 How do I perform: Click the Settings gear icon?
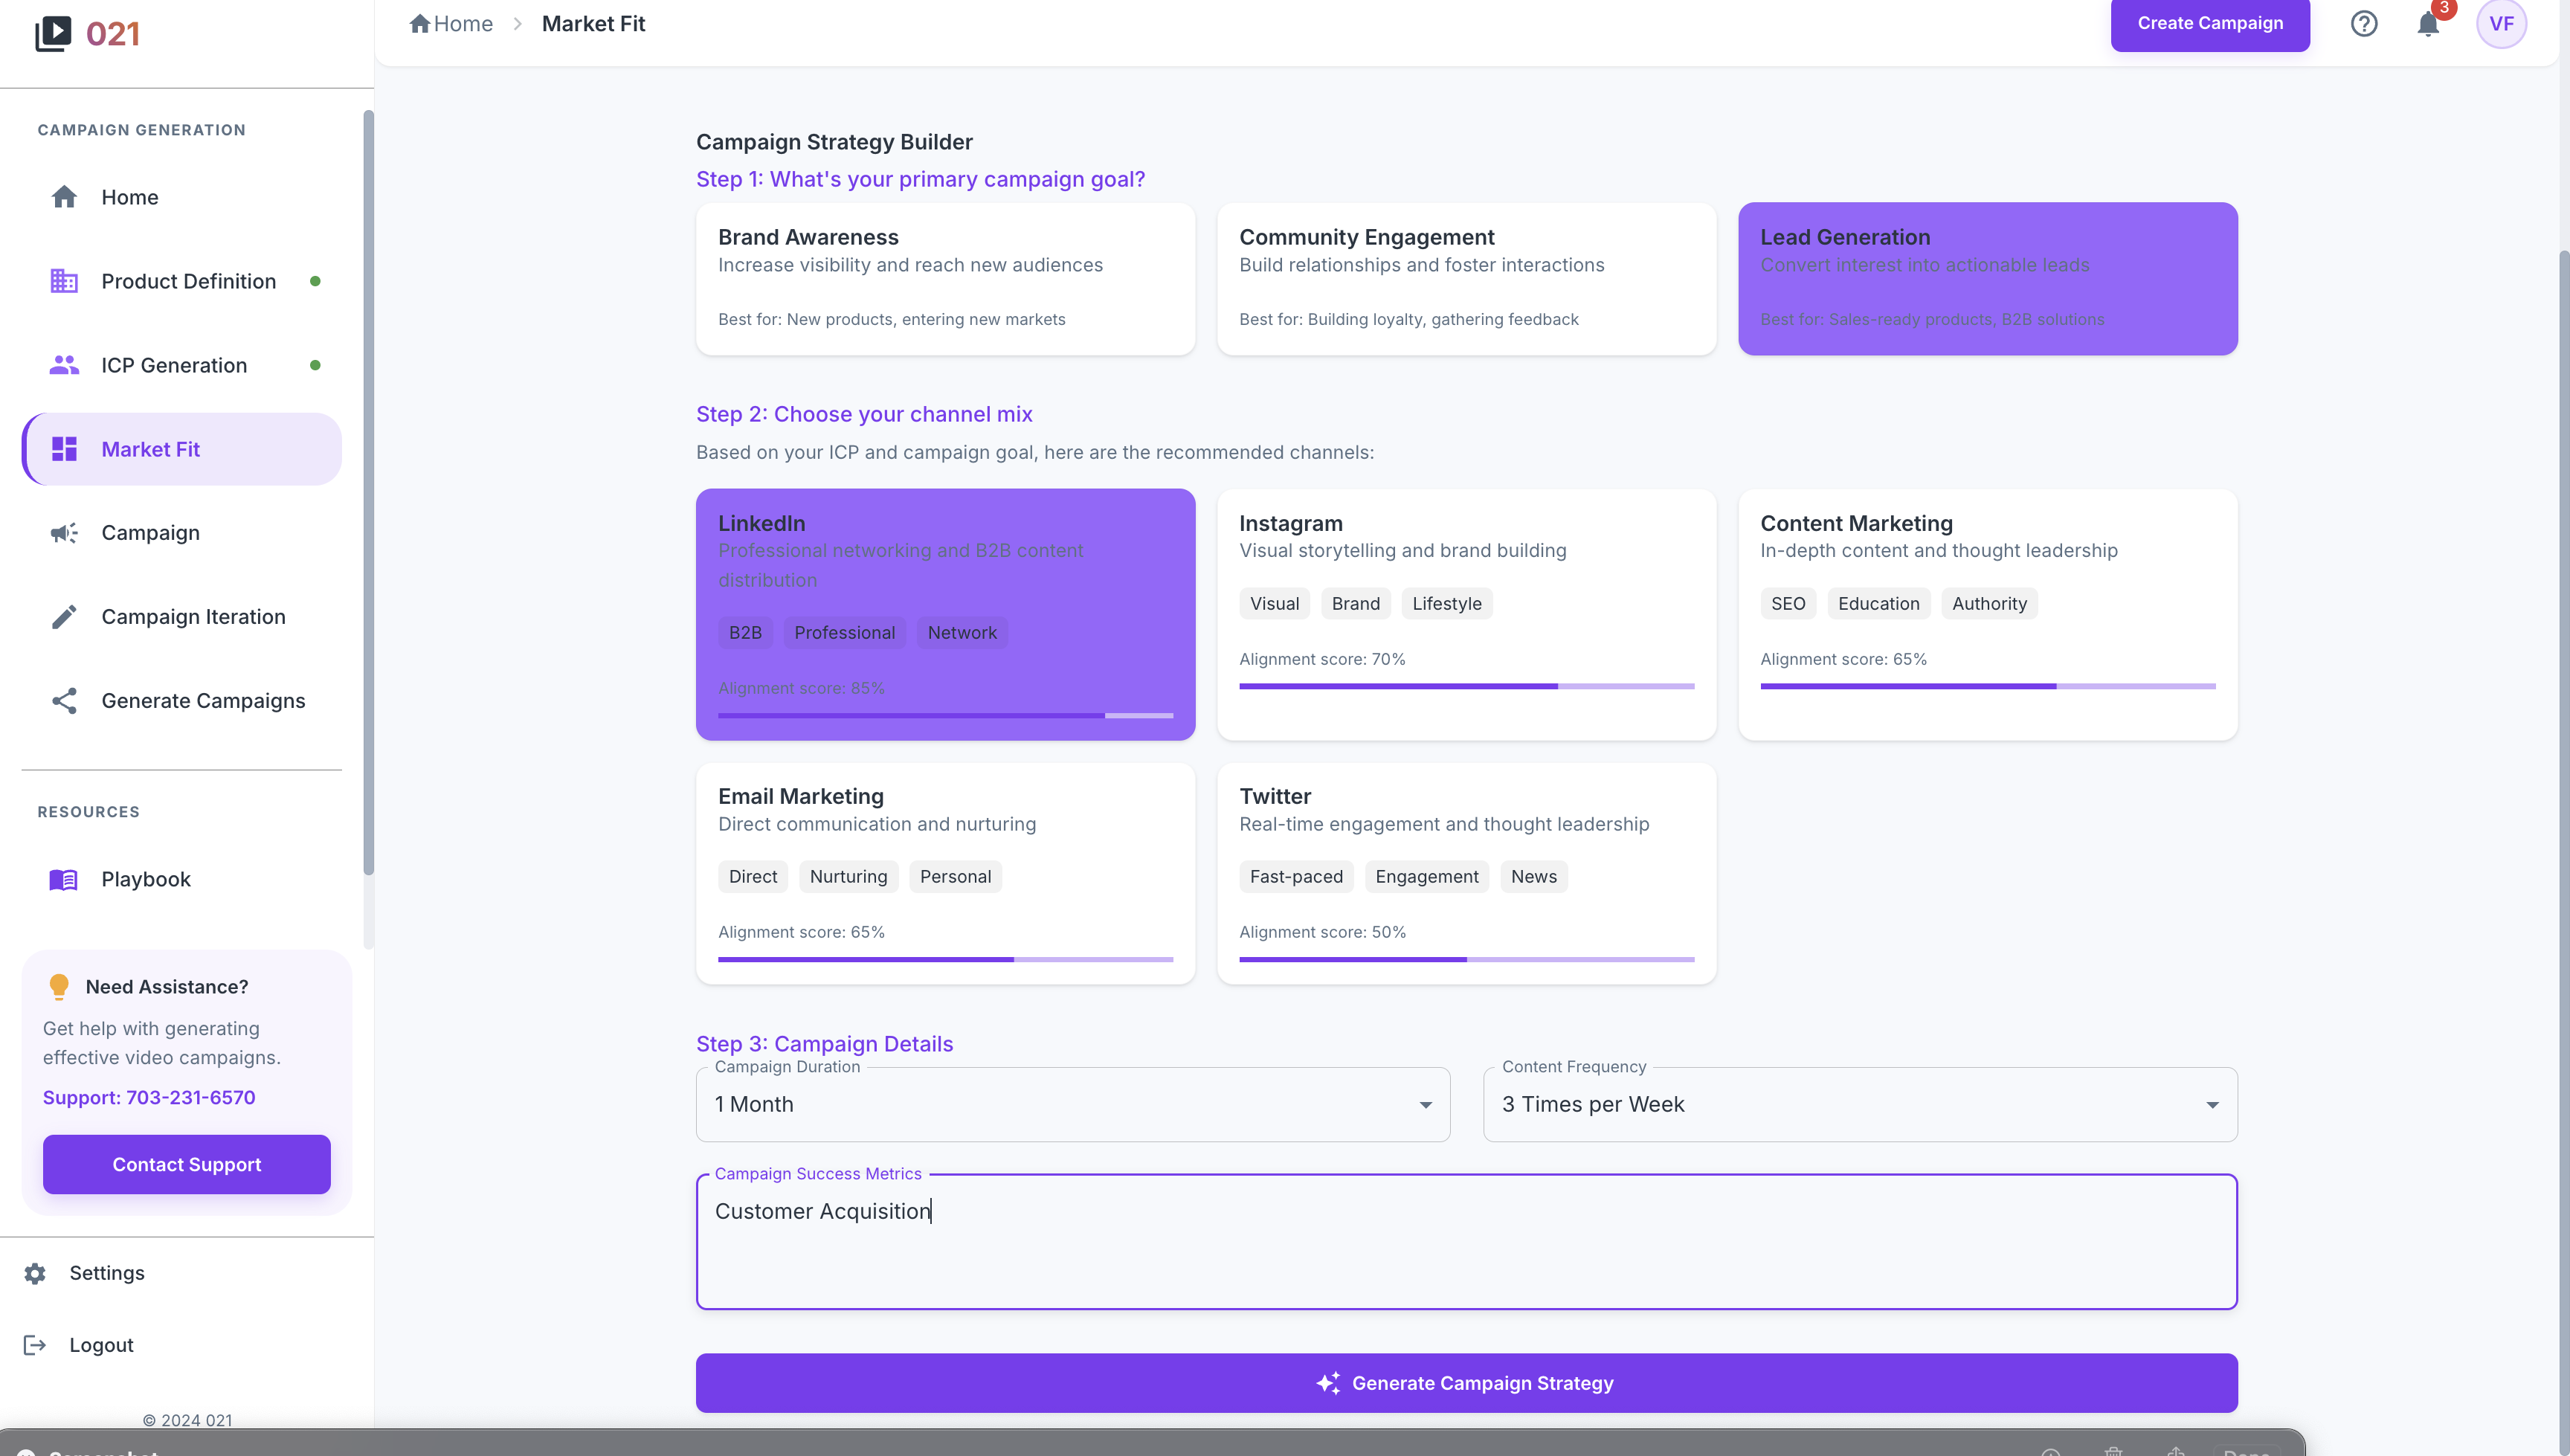[x=35, y=1273]
